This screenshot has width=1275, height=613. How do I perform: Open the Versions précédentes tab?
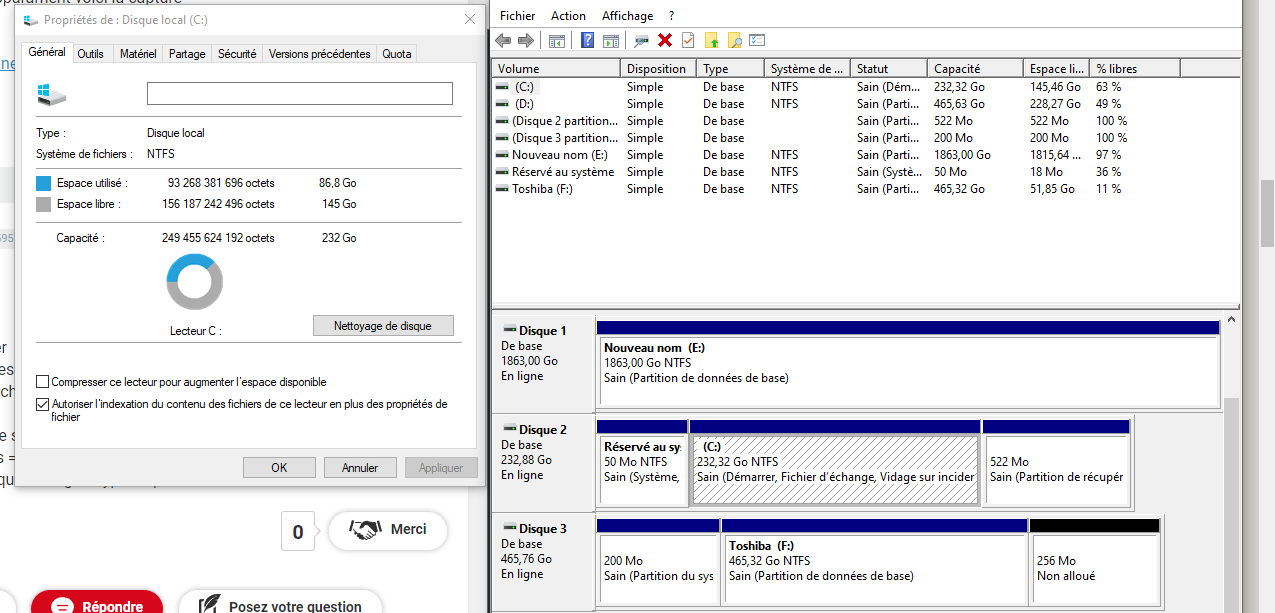point(320,54)
